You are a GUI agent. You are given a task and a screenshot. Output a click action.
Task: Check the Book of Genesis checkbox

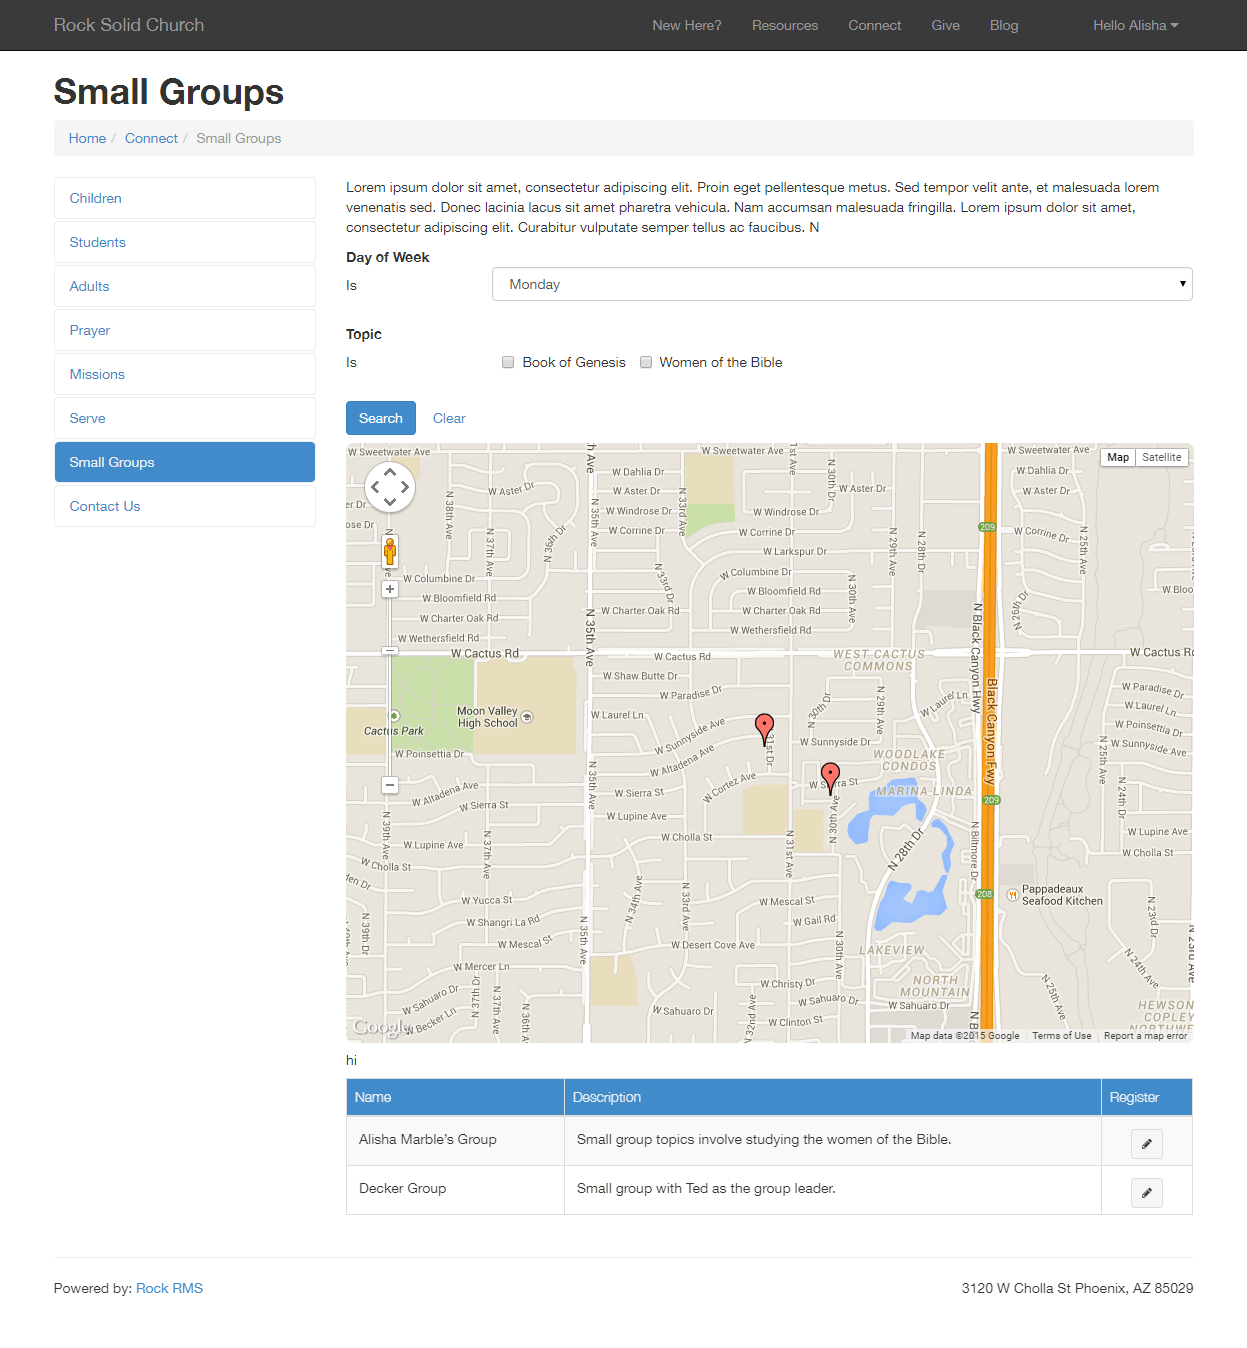coord(508,362)
